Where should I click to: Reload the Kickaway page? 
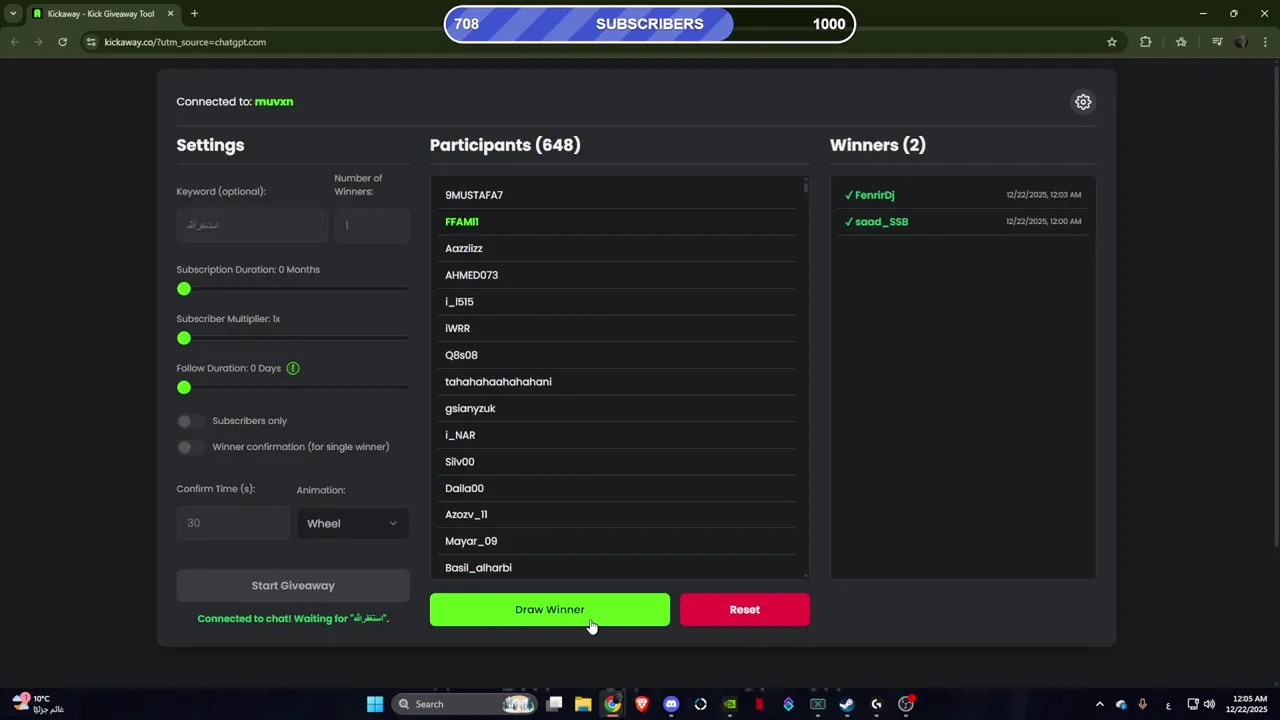(62, 42)
